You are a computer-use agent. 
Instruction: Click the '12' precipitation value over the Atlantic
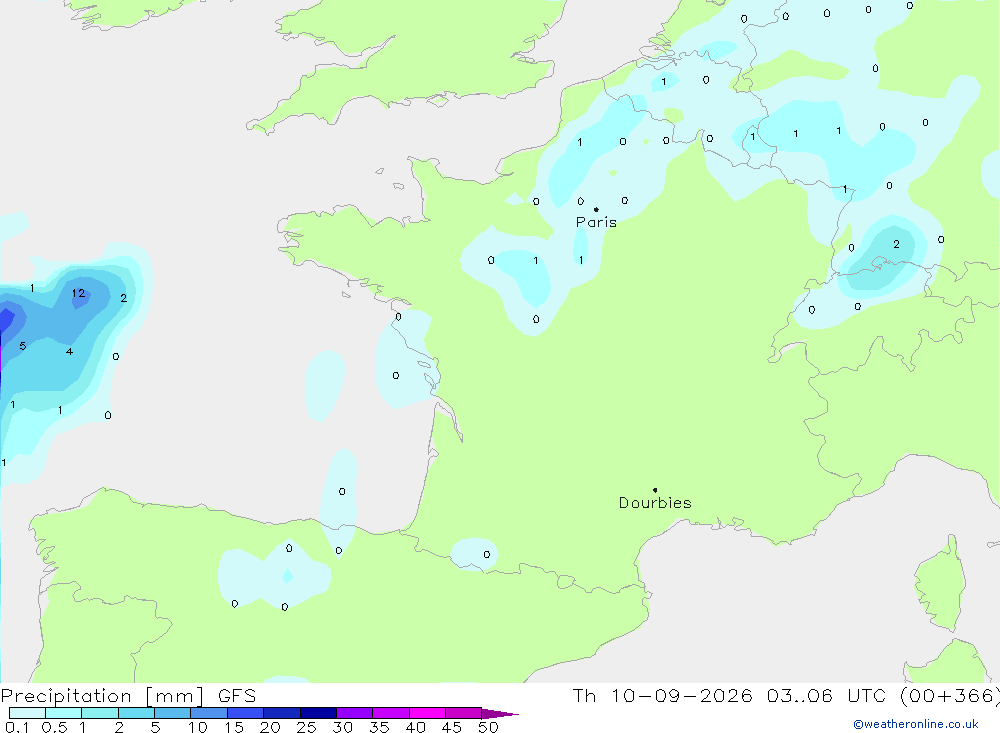click(x=78, y=293)
